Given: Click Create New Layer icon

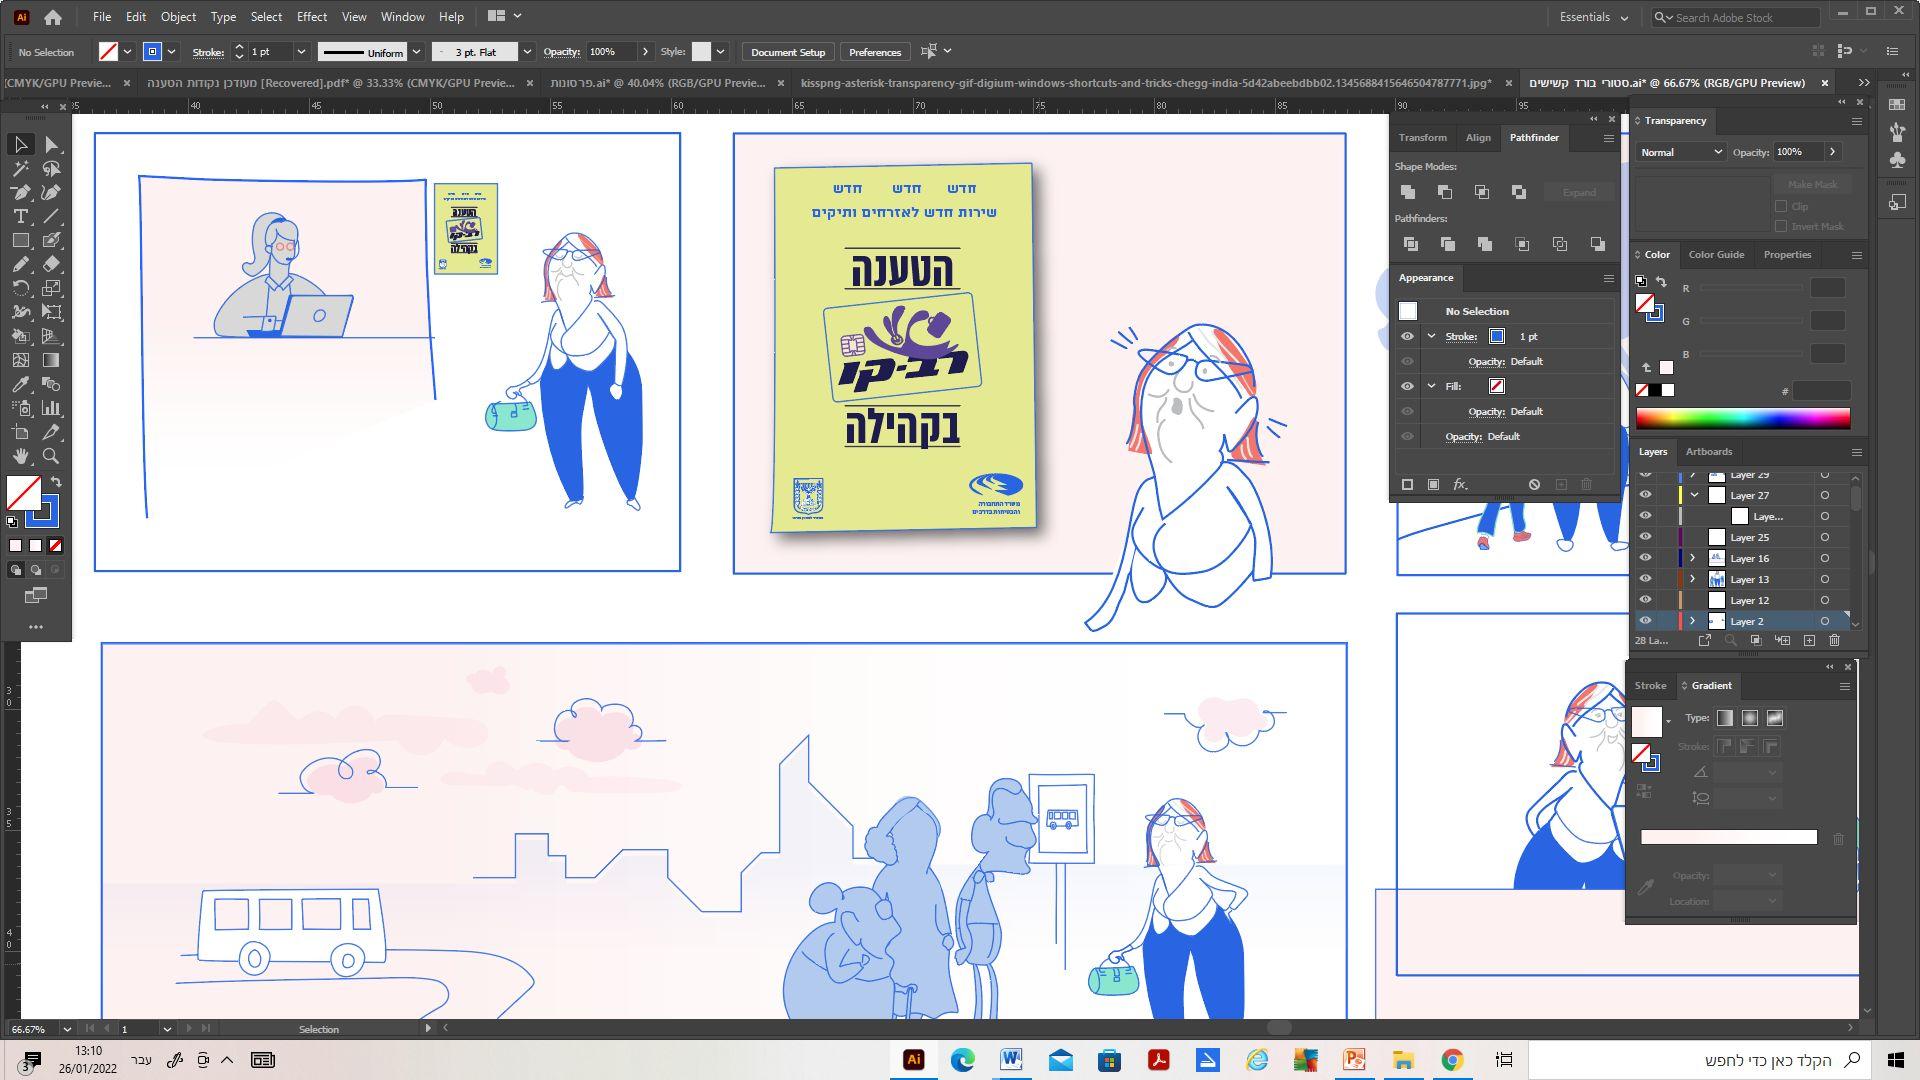Looking at the screenshot, I should (x=1809, y=641).
